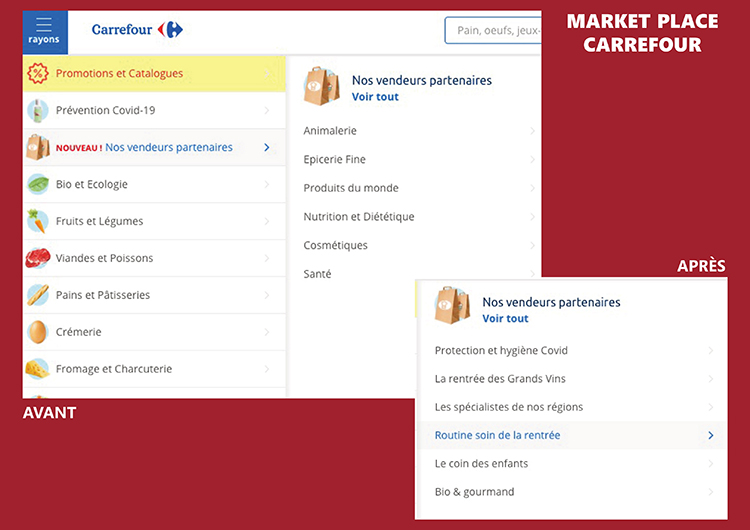The width and height of the screenshot is (750, 530).
Task: Click the Bio et Ecologie leaf icon
Action: tap(38, 184)
